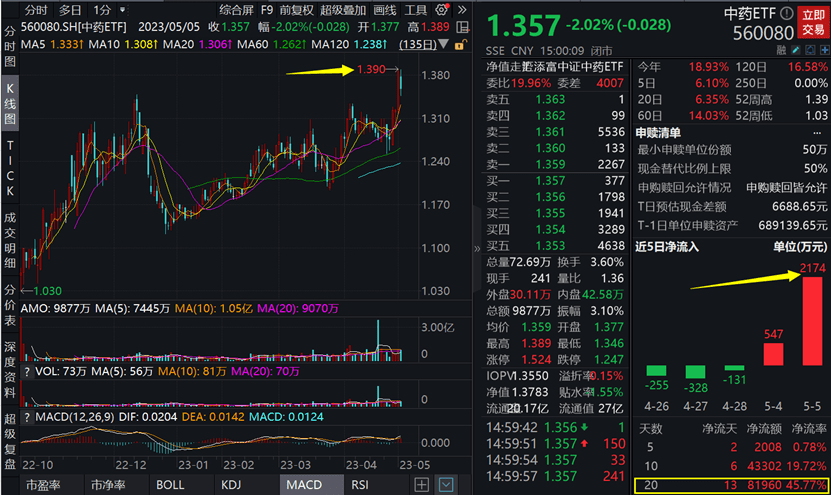Click the MA5 1.333 value
This screenshot has height=495, width=831.
[x=67, y=44]
